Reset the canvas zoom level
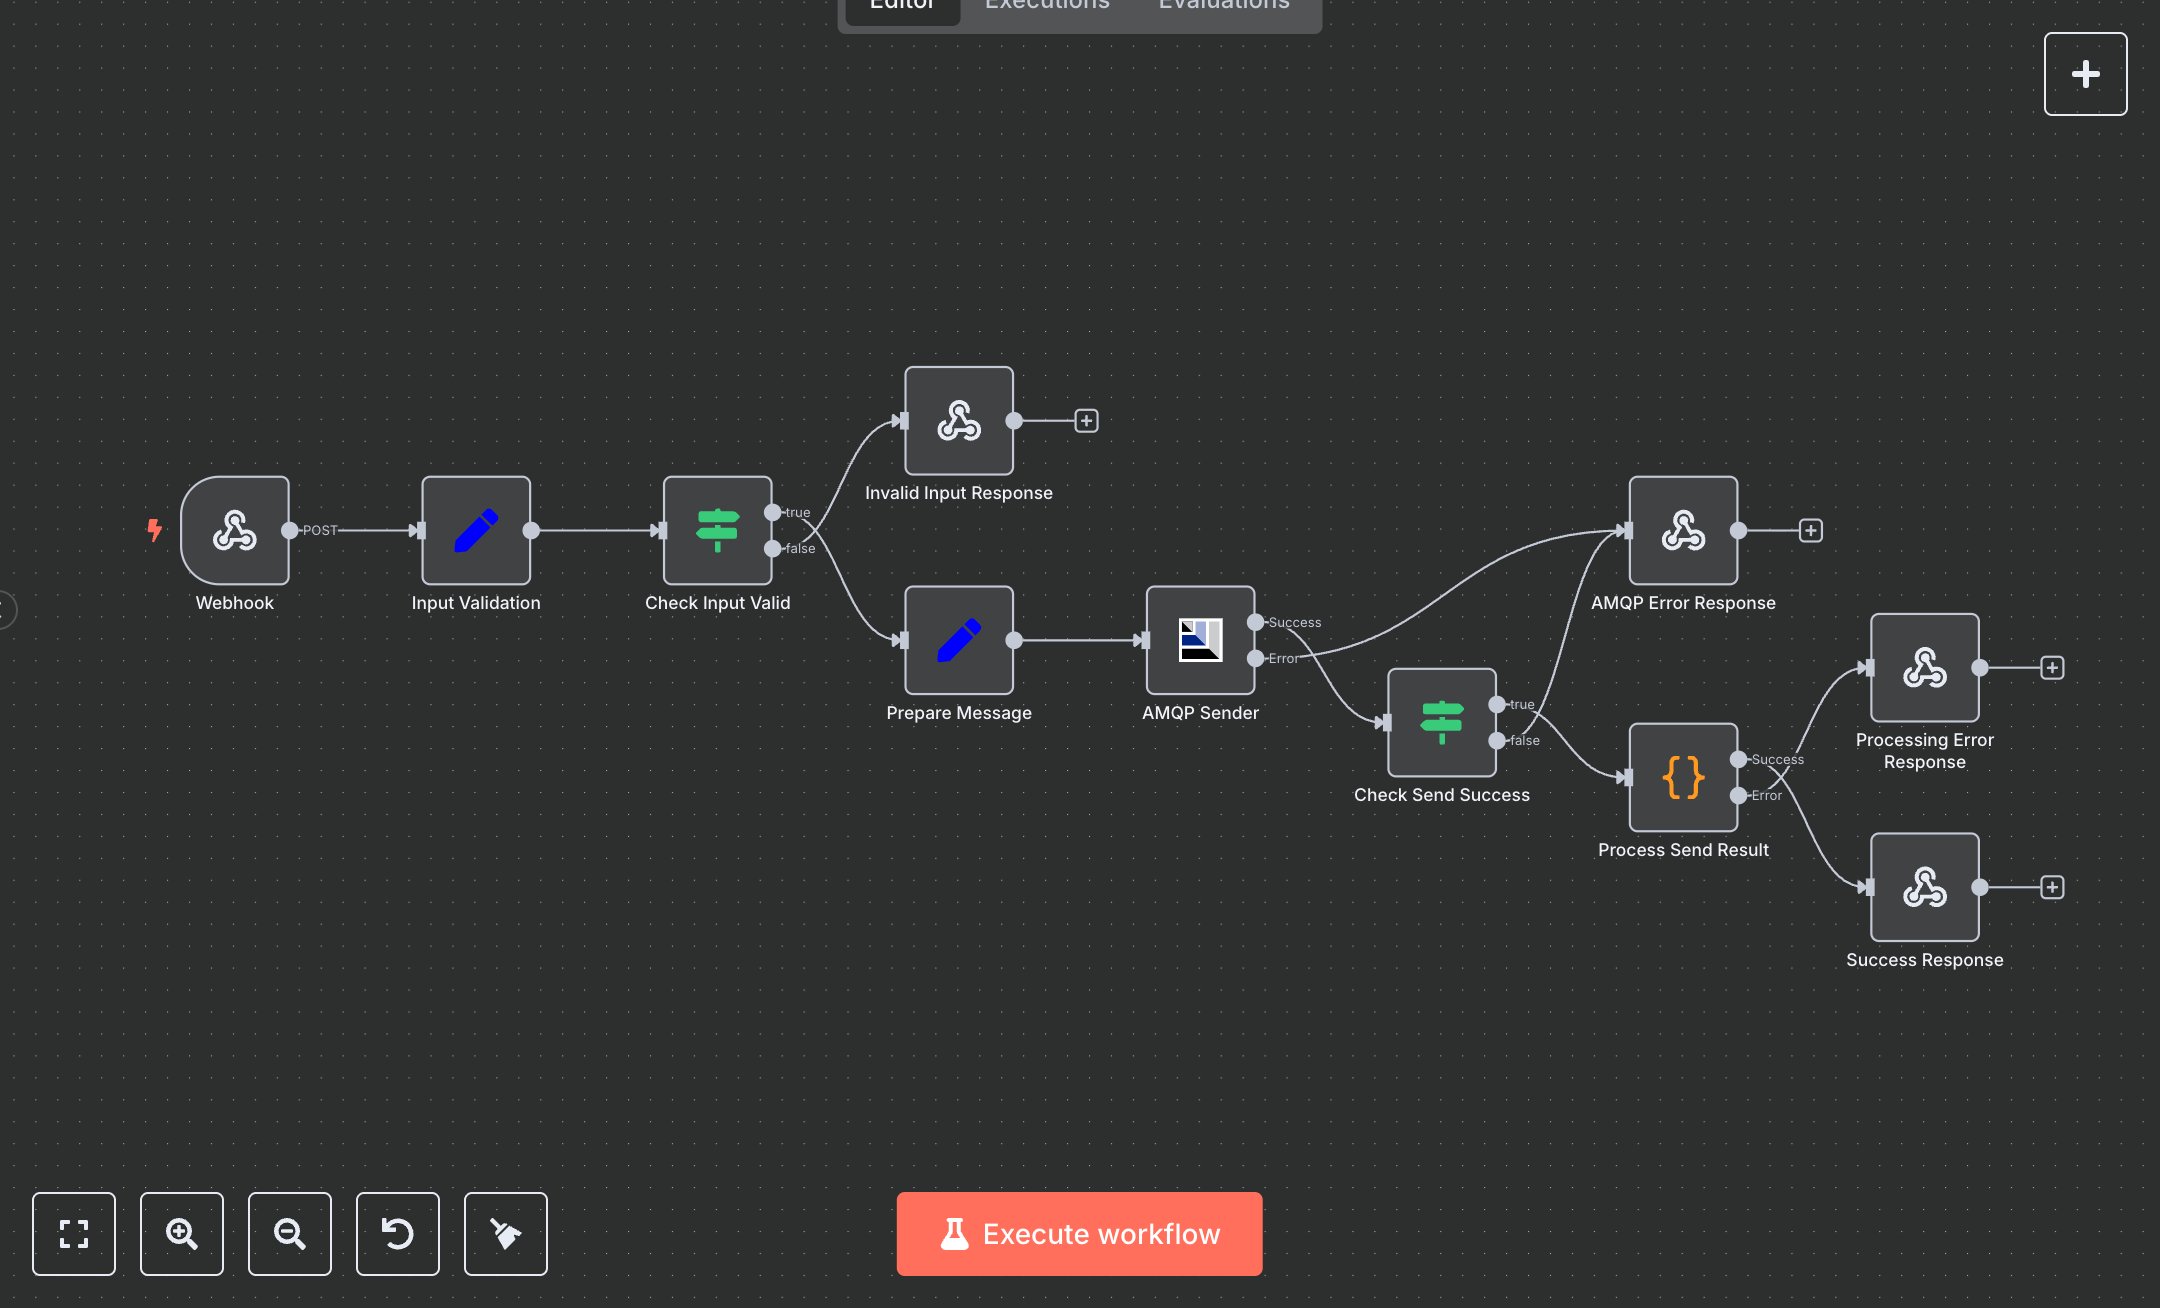Image resolution: width=2160 pixels, height=1308 pixels. click(398, 1234)
